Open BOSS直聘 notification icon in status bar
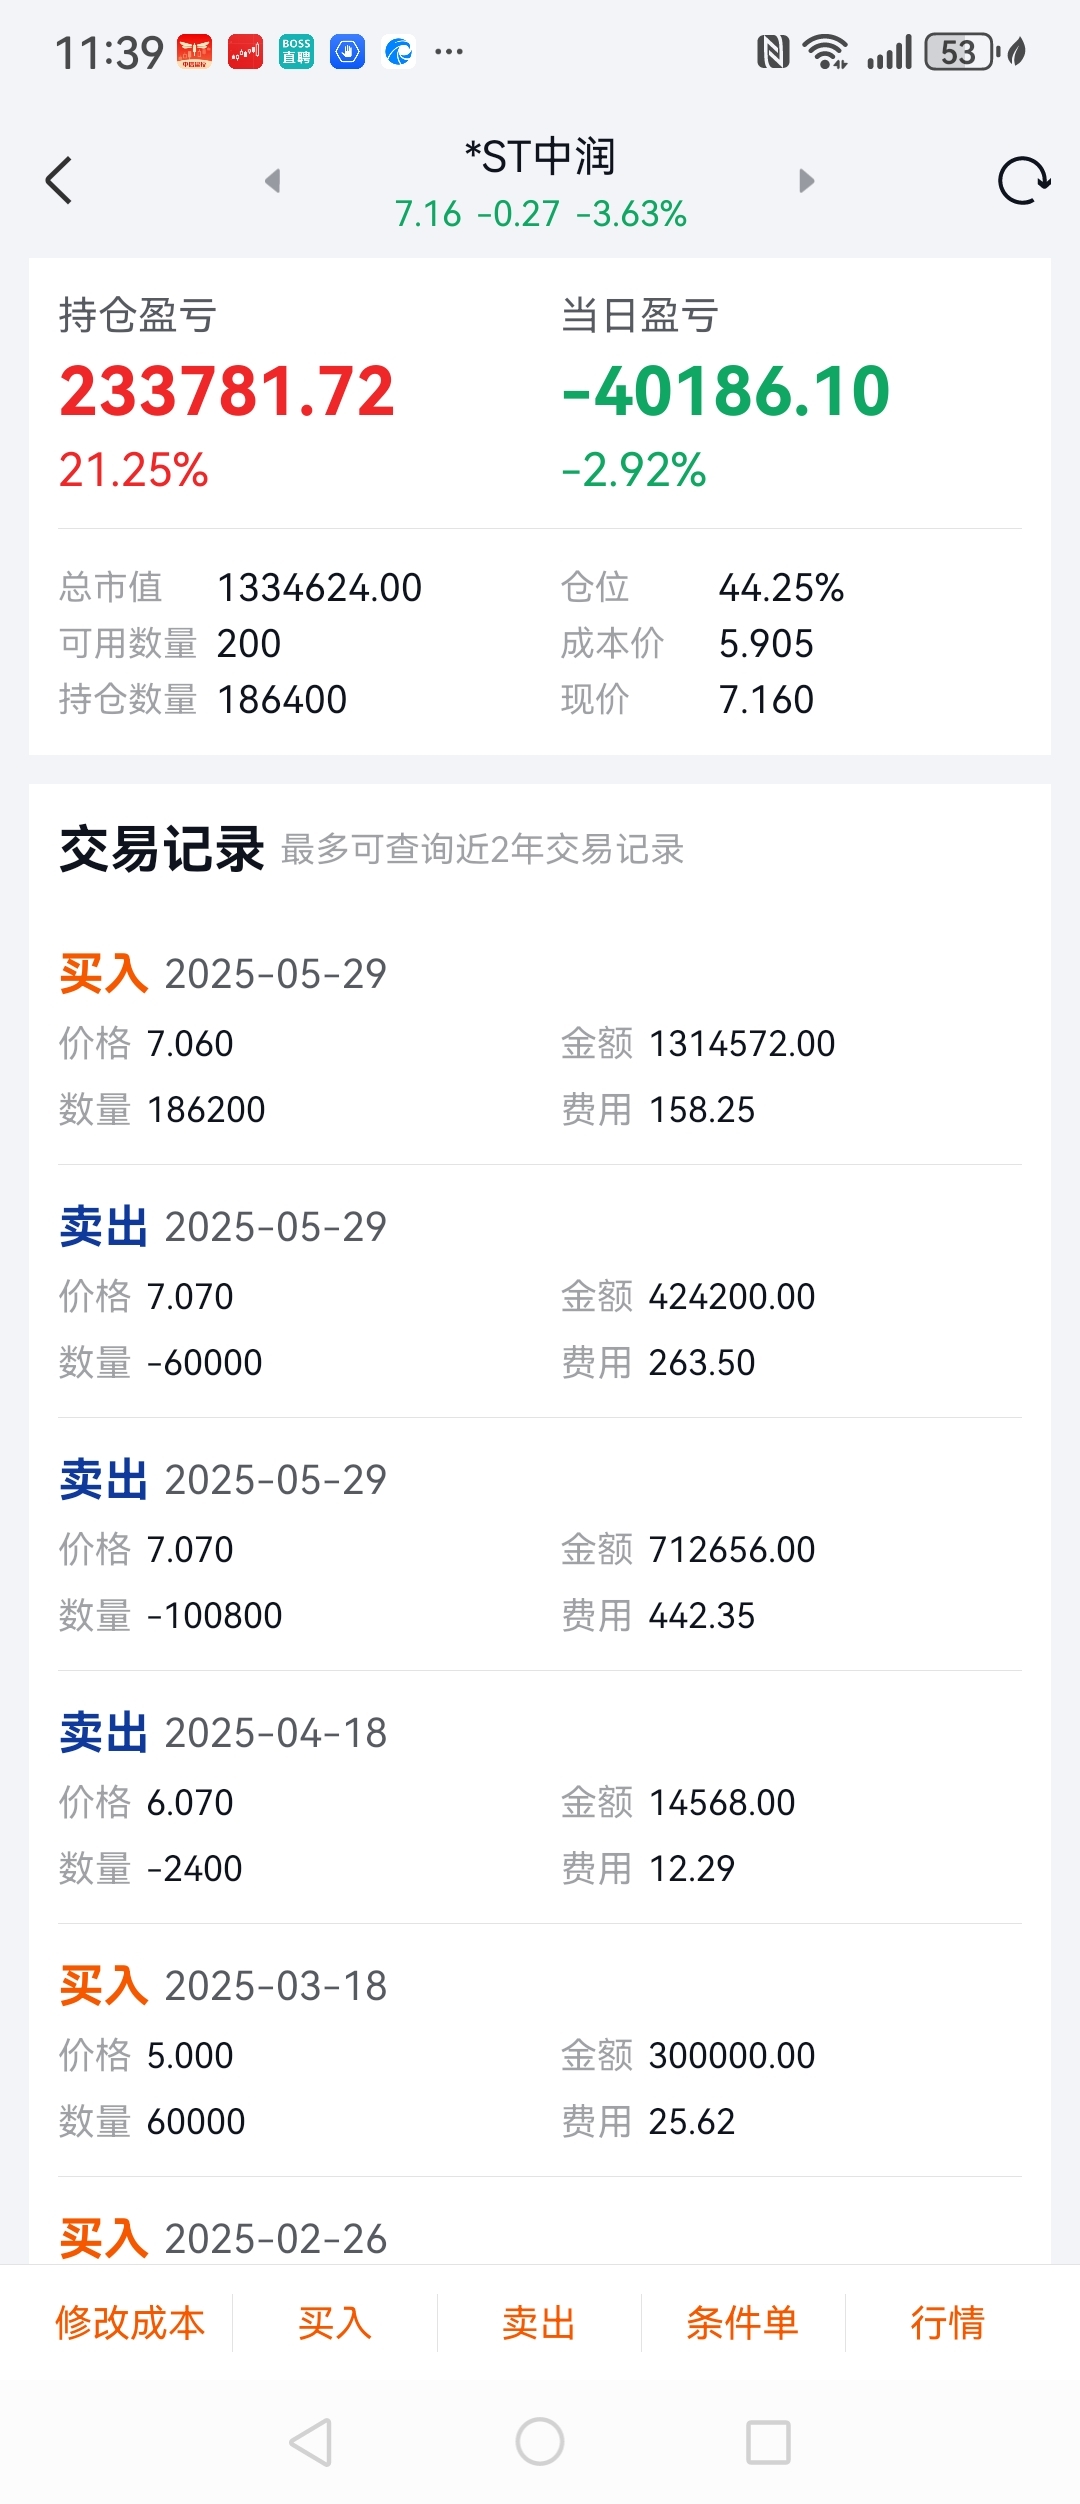The image size is (1080, 2504). [296, 51]
